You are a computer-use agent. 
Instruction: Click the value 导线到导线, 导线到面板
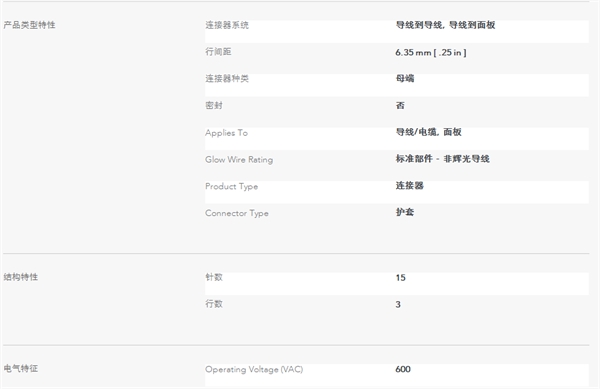pos(445,25)
